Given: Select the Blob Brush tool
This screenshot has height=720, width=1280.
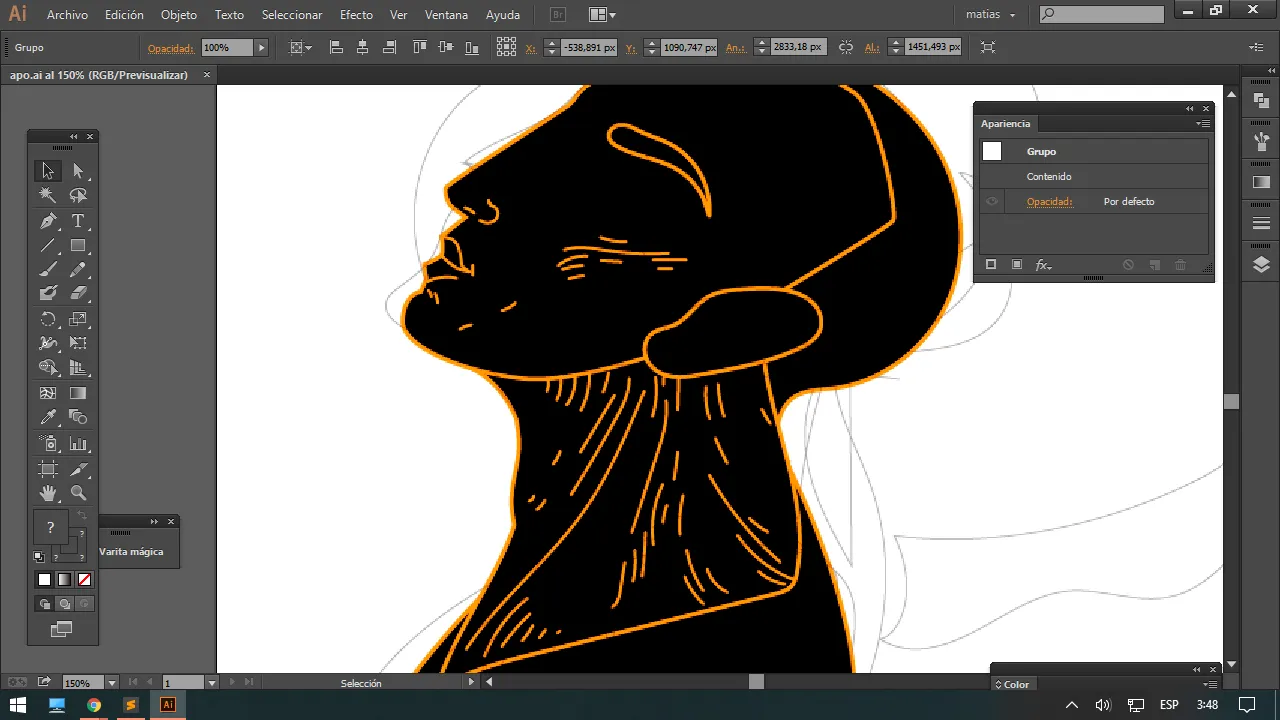Looking at the screenshot, I should 48,294.
